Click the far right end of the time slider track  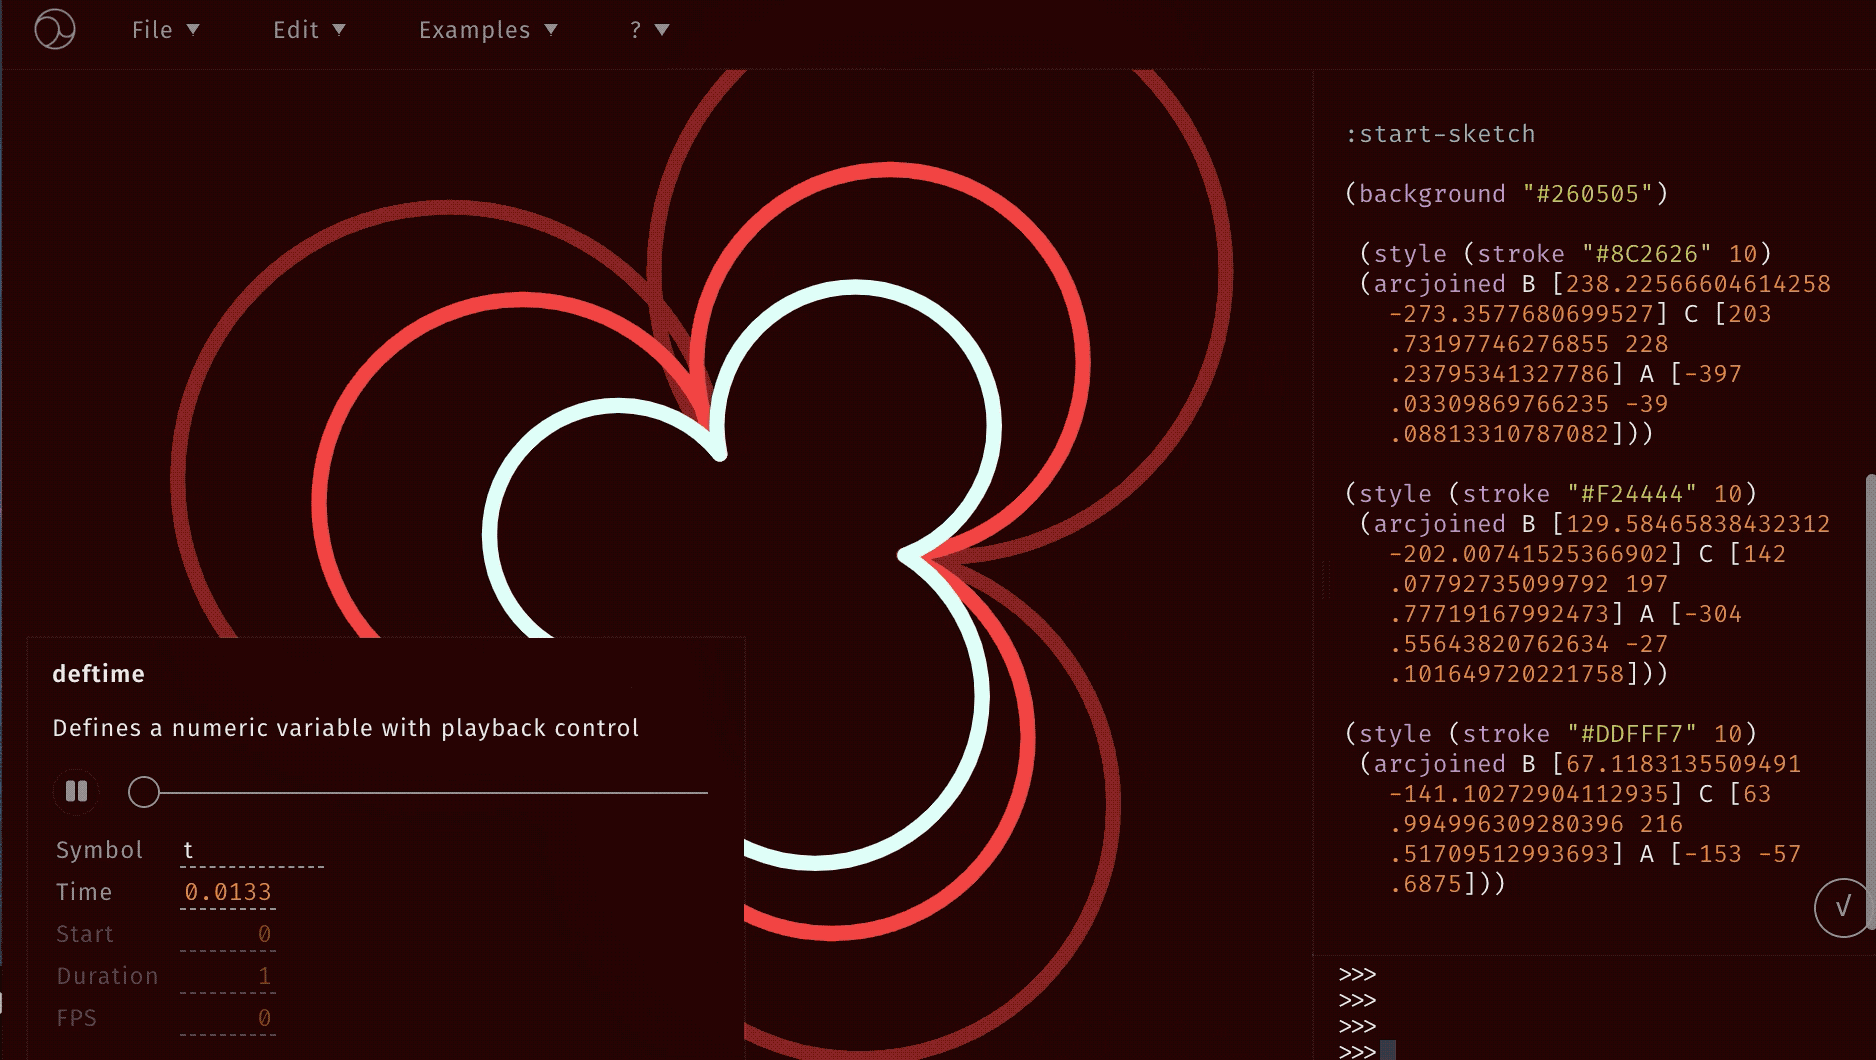704,792
